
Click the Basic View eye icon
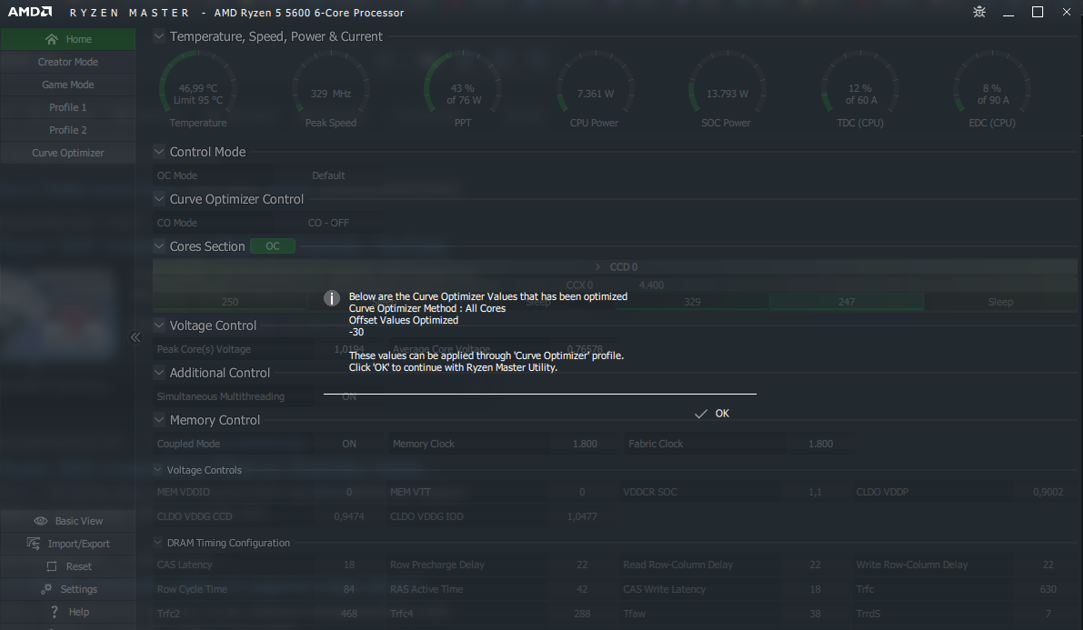41,521
